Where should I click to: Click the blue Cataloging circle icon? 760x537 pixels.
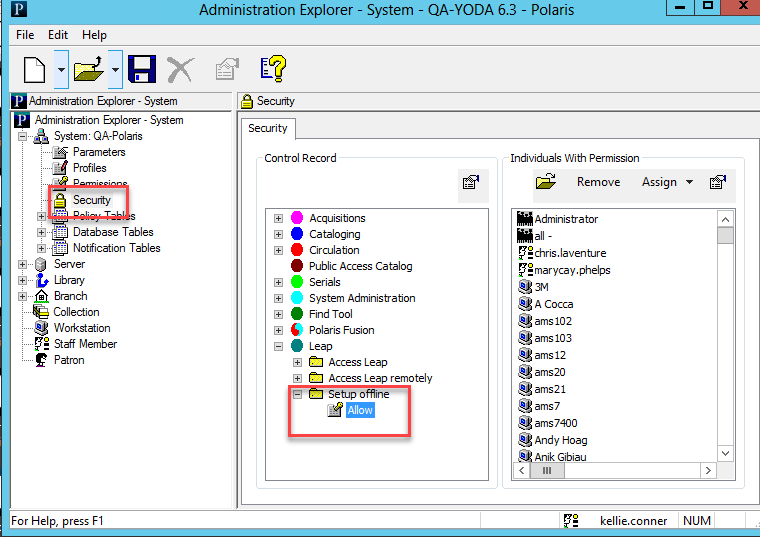pyautogui.click(x=297, y=234)
